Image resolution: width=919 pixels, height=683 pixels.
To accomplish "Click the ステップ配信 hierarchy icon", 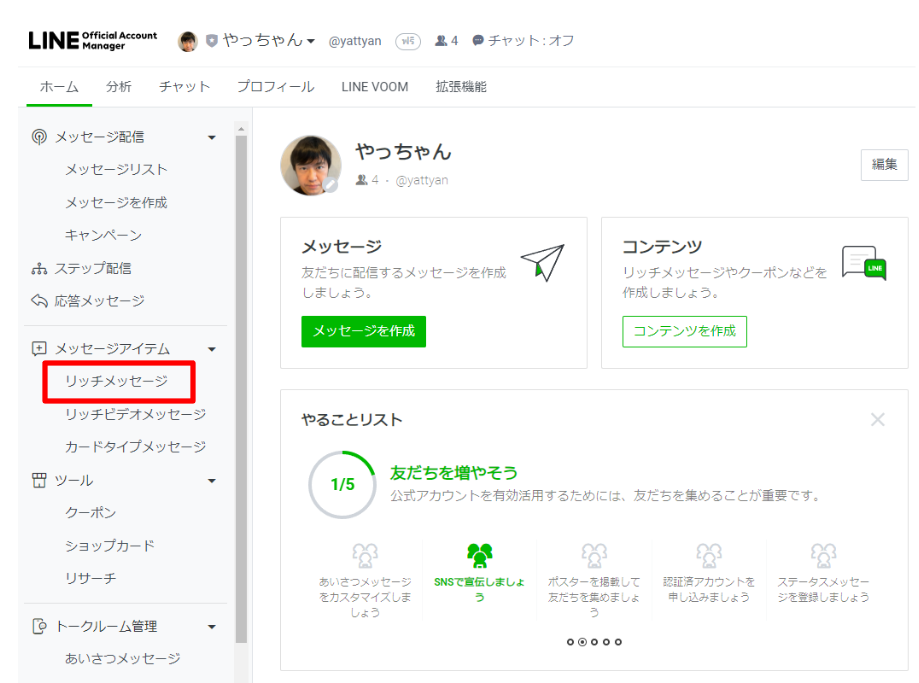I will coord(39,269).
